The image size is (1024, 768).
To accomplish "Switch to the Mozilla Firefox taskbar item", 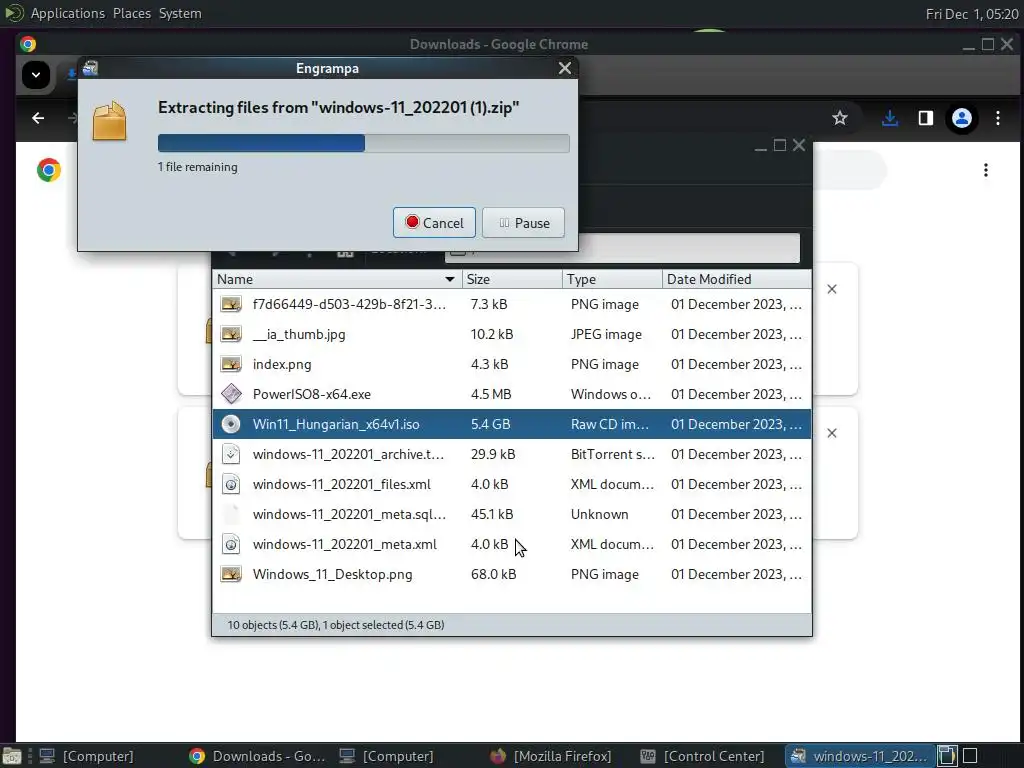I will 551,756.
